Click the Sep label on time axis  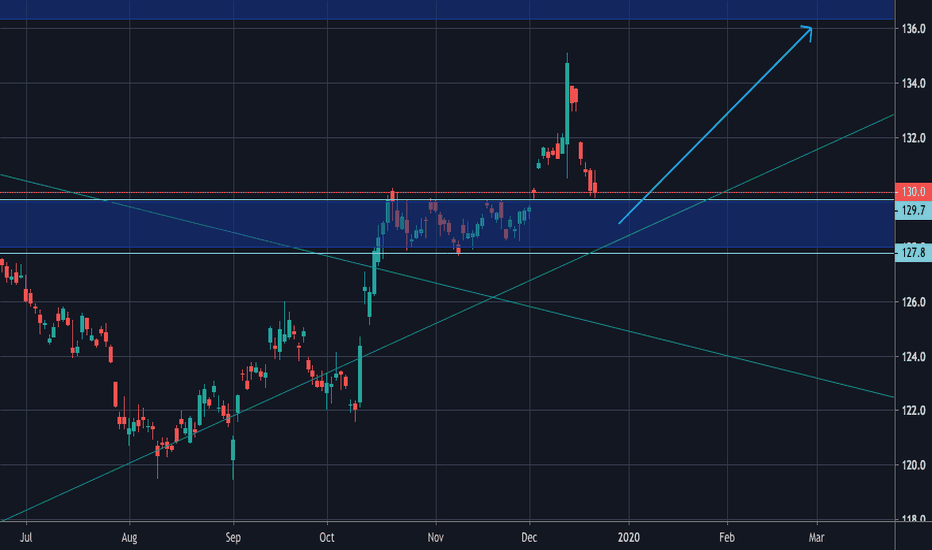point(233,538)
